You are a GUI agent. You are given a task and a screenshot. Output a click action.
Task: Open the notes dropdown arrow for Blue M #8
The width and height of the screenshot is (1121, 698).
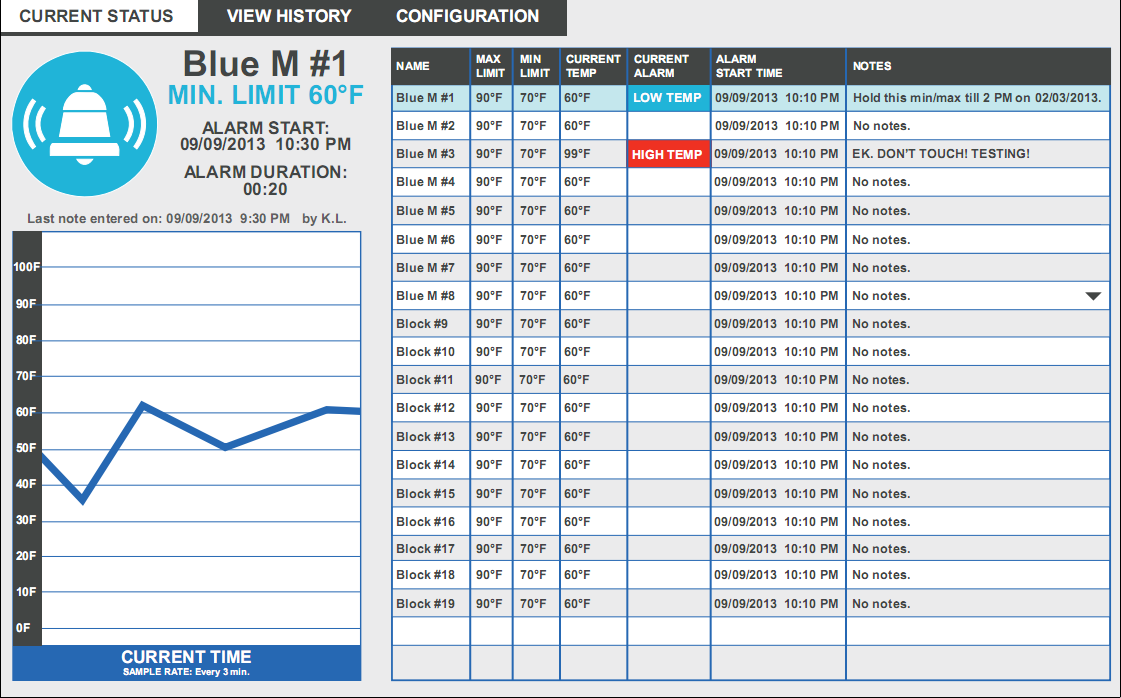click(1092, 296)
